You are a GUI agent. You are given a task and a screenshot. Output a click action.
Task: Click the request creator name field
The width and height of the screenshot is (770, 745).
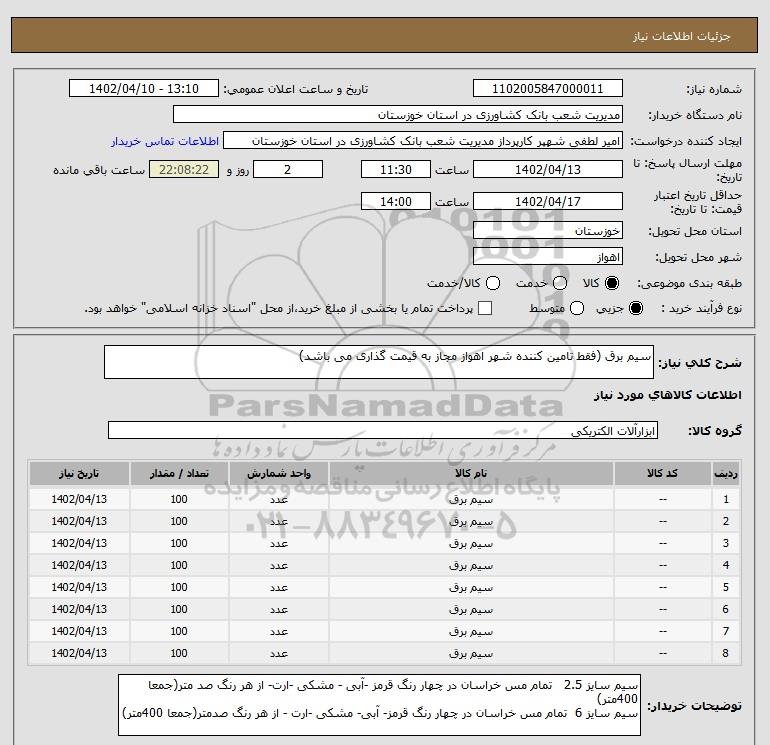(x=423, y=140)
